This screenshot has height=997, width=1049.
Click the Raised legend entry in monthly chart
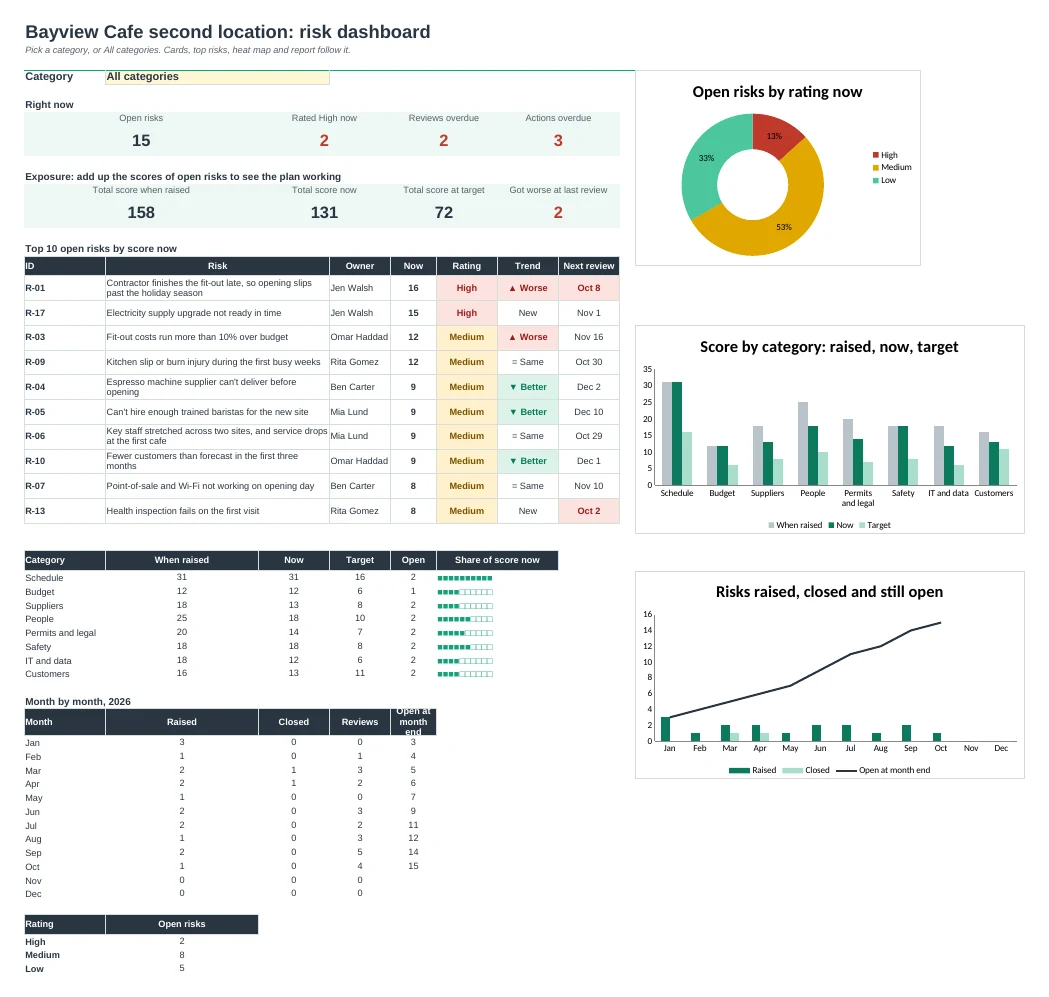click(753, 770)
